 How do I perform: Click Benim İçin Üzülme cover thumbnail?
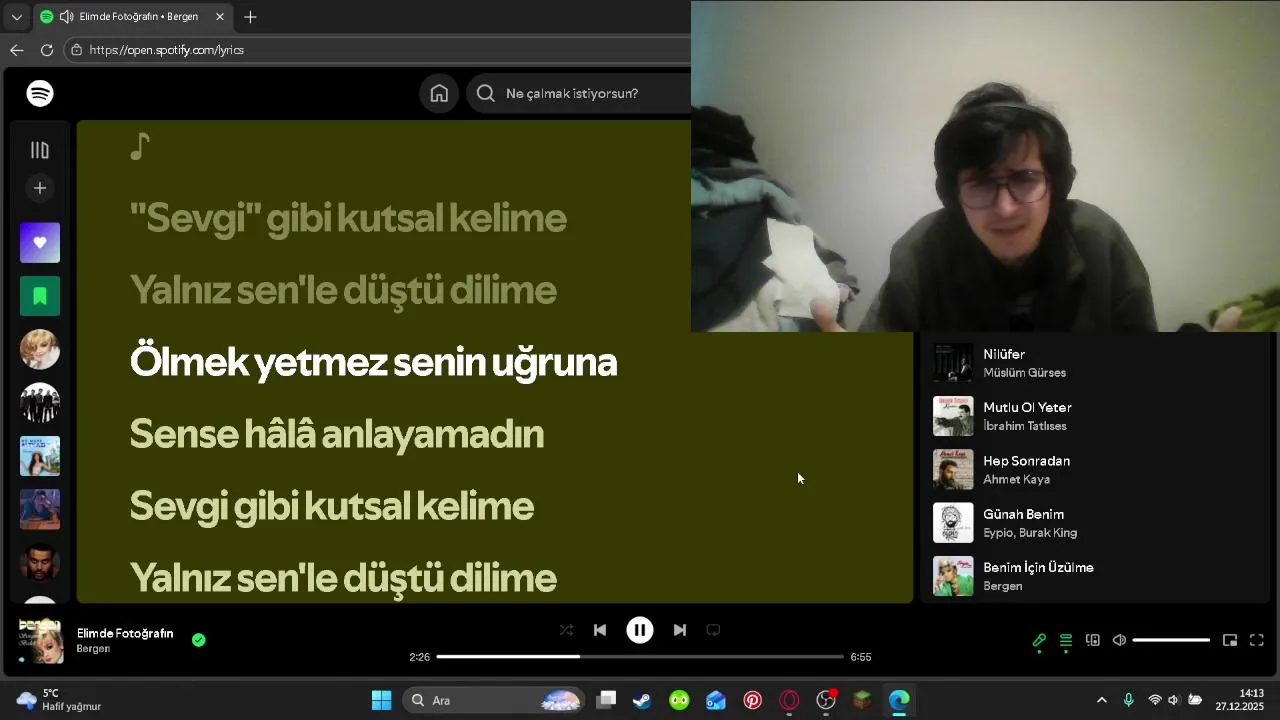point(953,576)
